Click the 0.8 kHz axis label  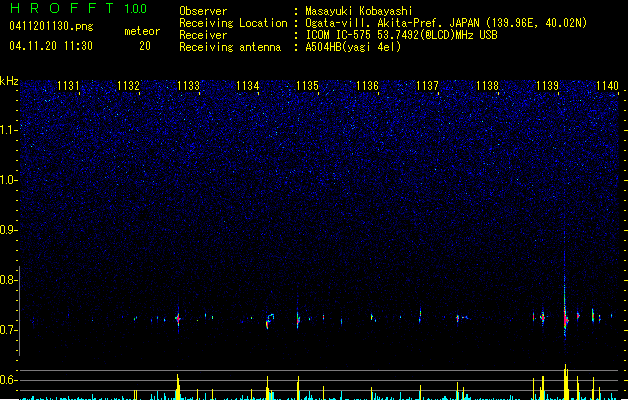9,280
